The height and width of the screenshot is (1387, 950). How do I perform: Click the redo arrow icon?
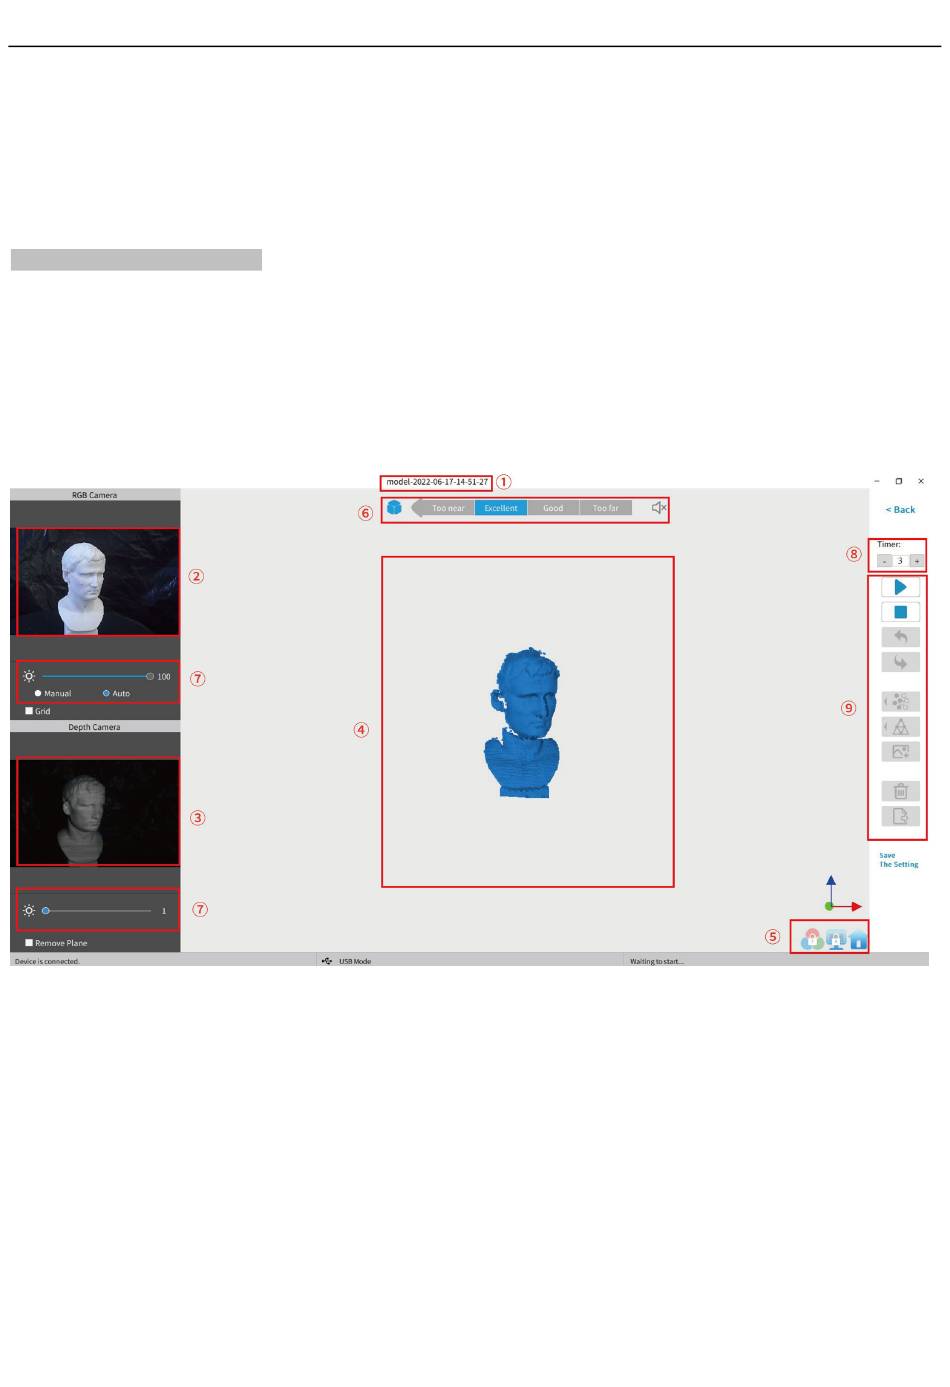(x=900, y=662)
